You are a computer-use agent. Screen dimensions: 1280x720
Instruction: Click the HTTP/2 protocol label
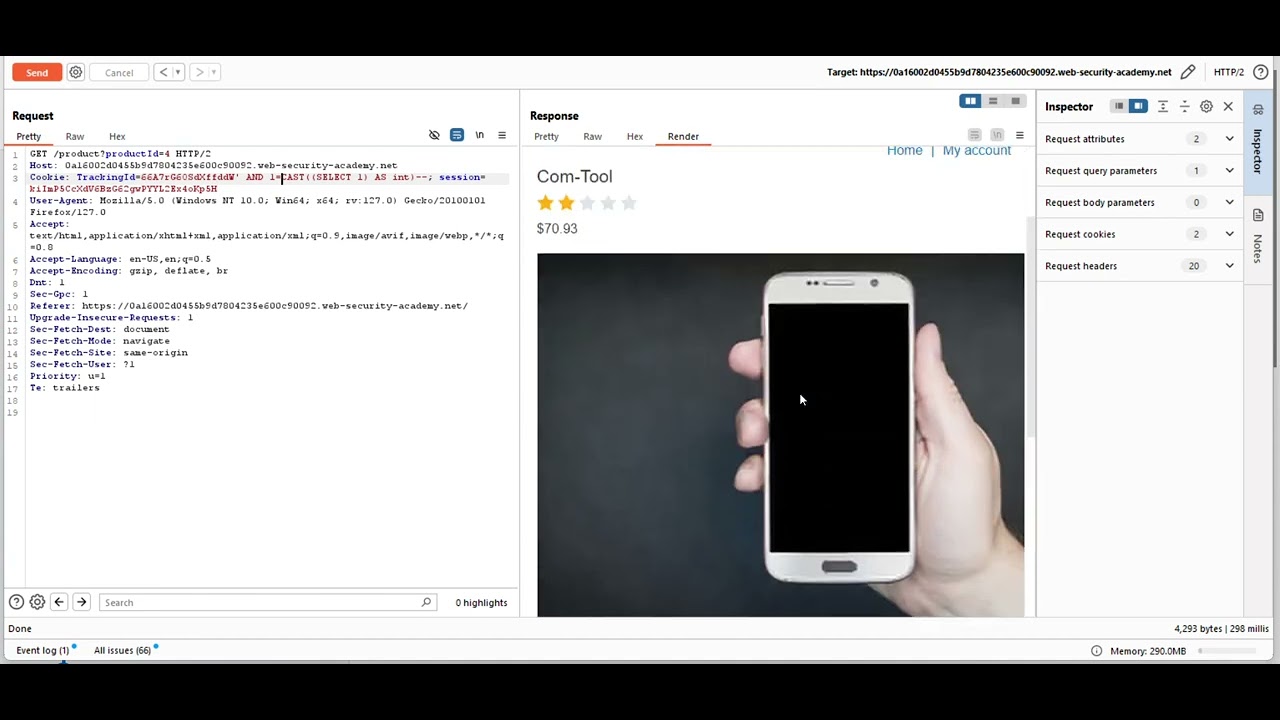[x=1229, y=72]
